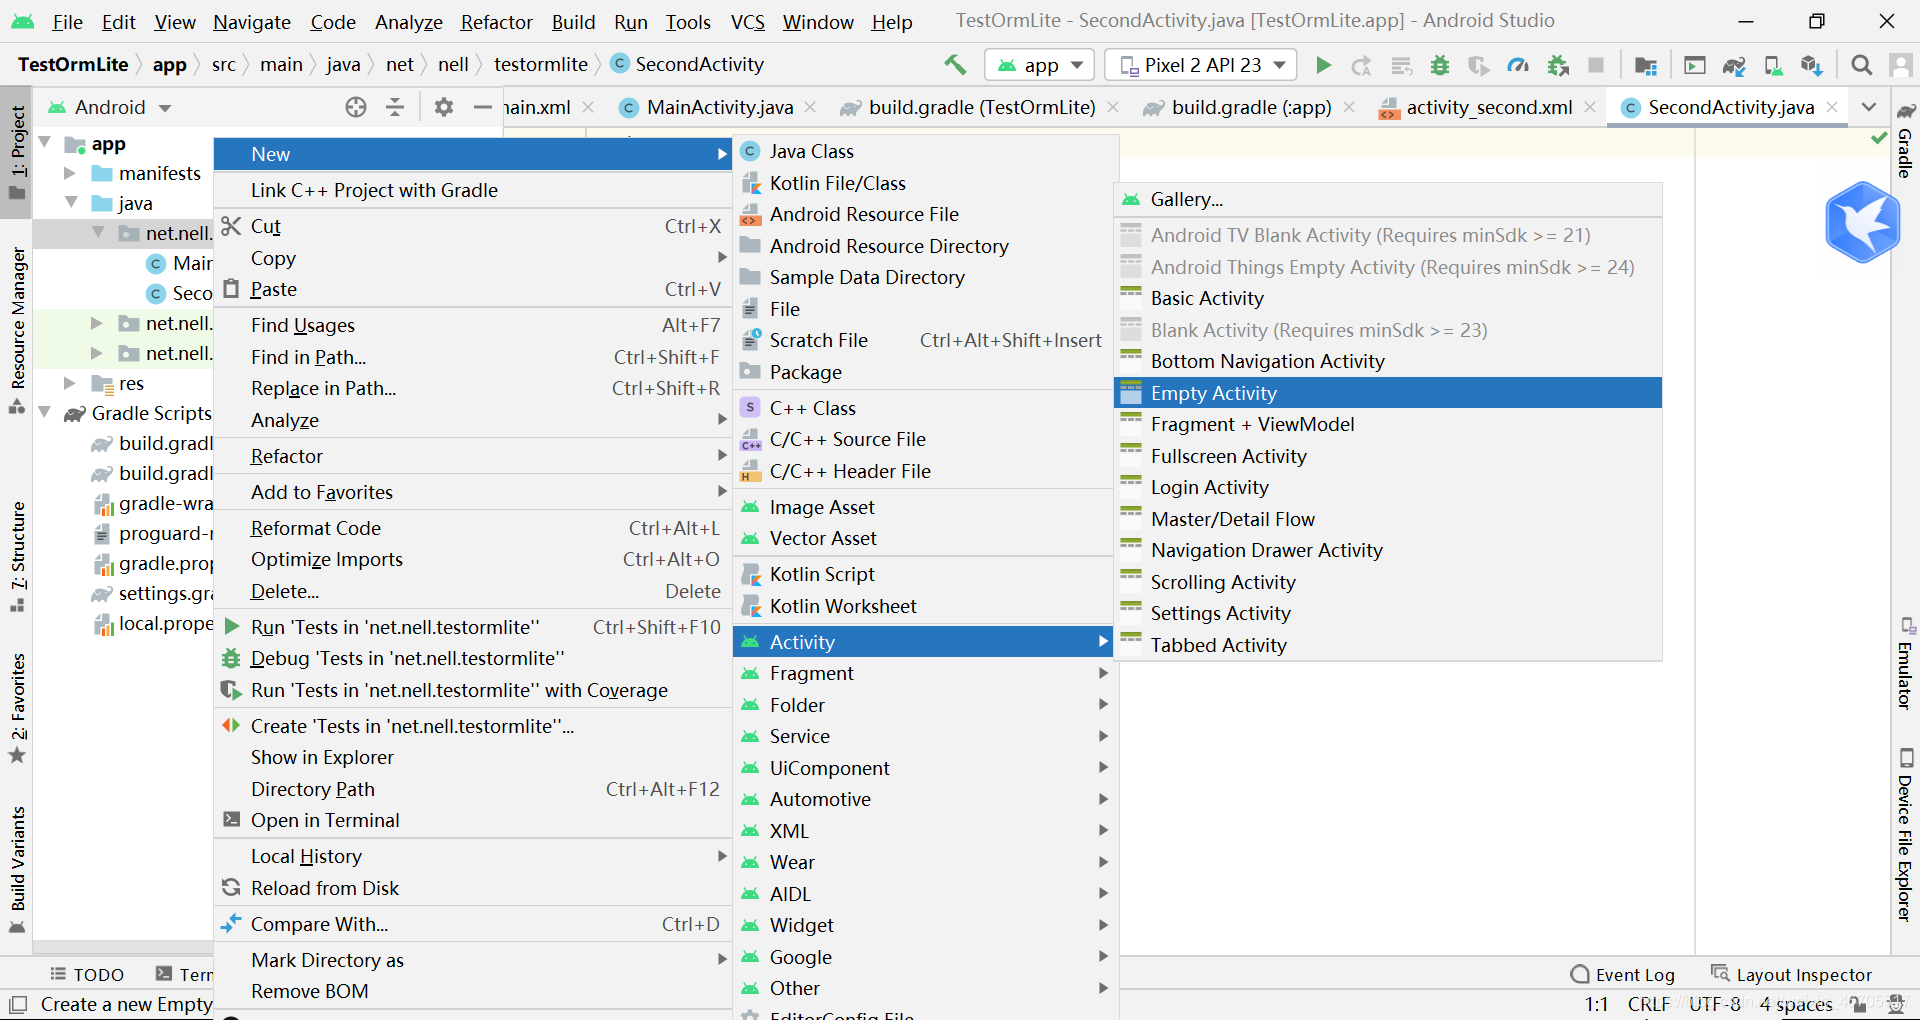Open the Structure side panel

click(x=18, y=557)
